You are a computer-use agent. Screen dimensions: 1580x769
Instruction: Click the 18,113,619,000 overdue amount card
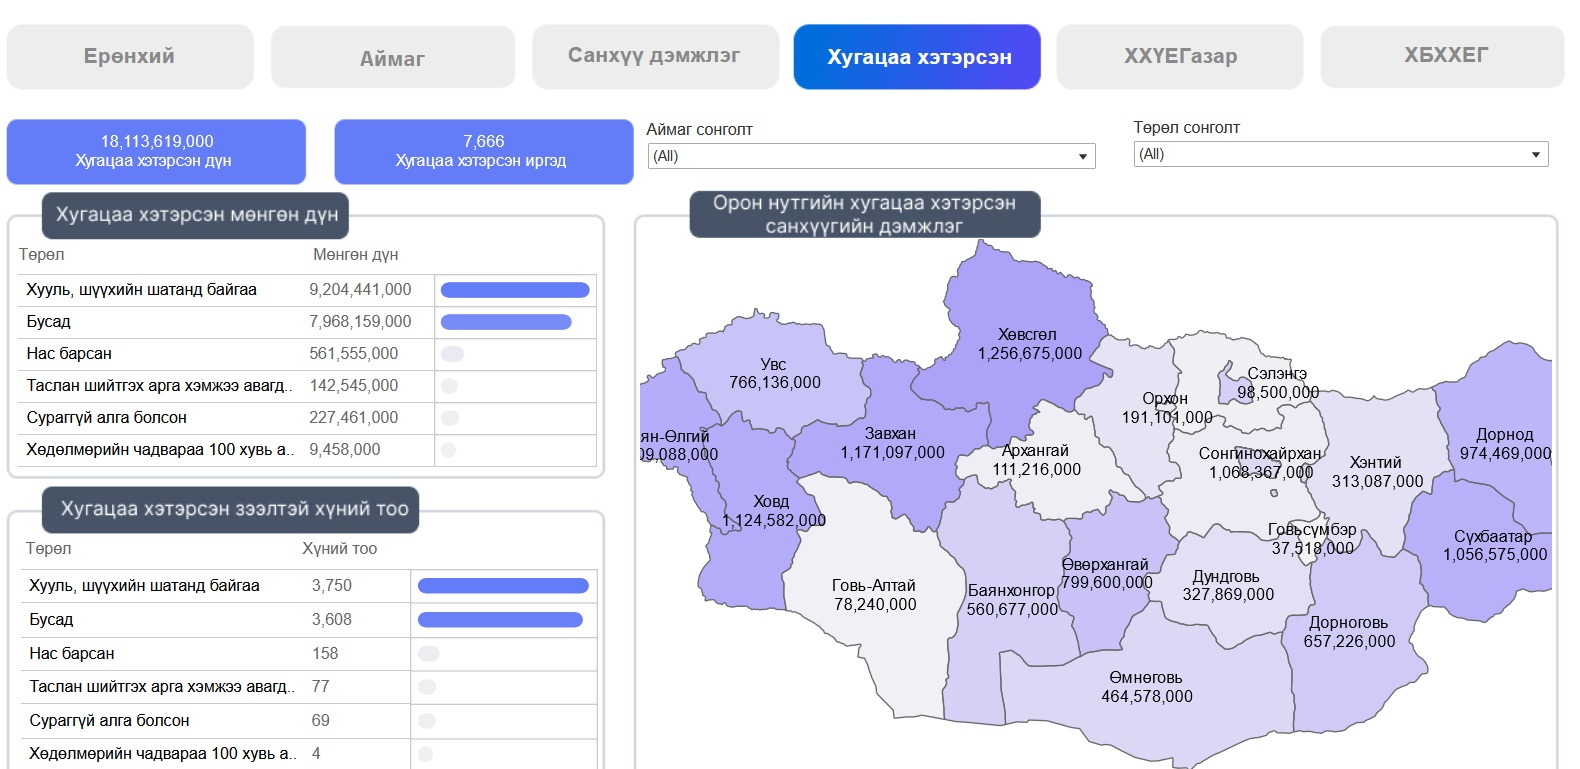(156, 151)
